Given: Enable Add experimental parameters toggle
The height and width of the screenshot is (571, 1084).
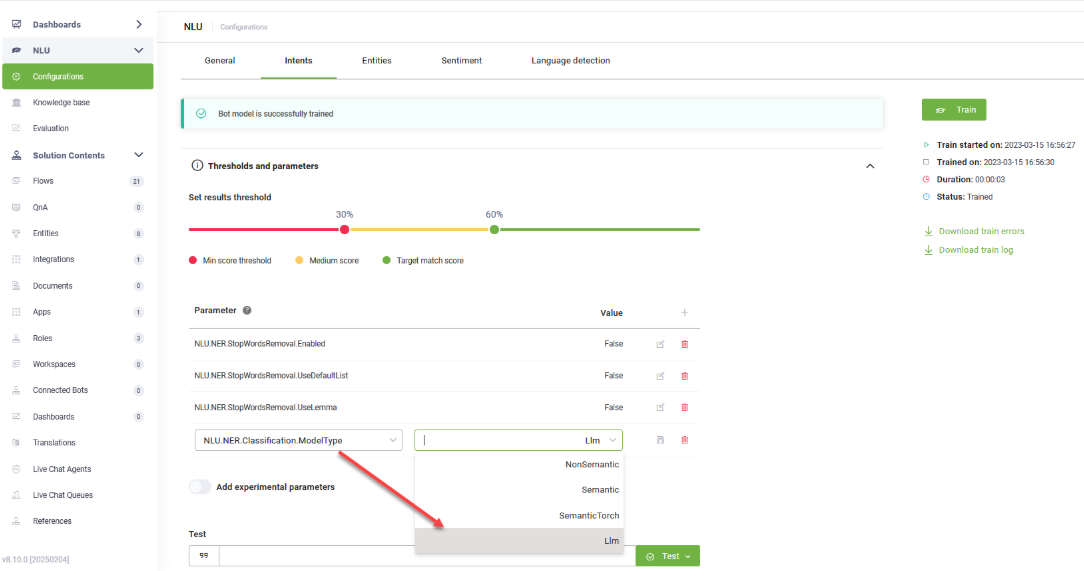Looking at the screenshot, I should click(200, 487).
